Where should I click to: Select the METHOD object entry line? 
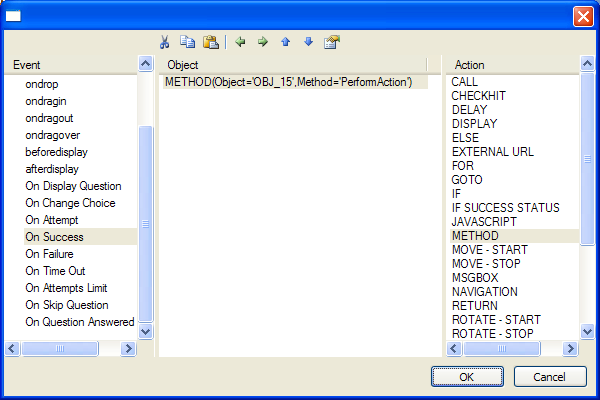coord(288,82)
